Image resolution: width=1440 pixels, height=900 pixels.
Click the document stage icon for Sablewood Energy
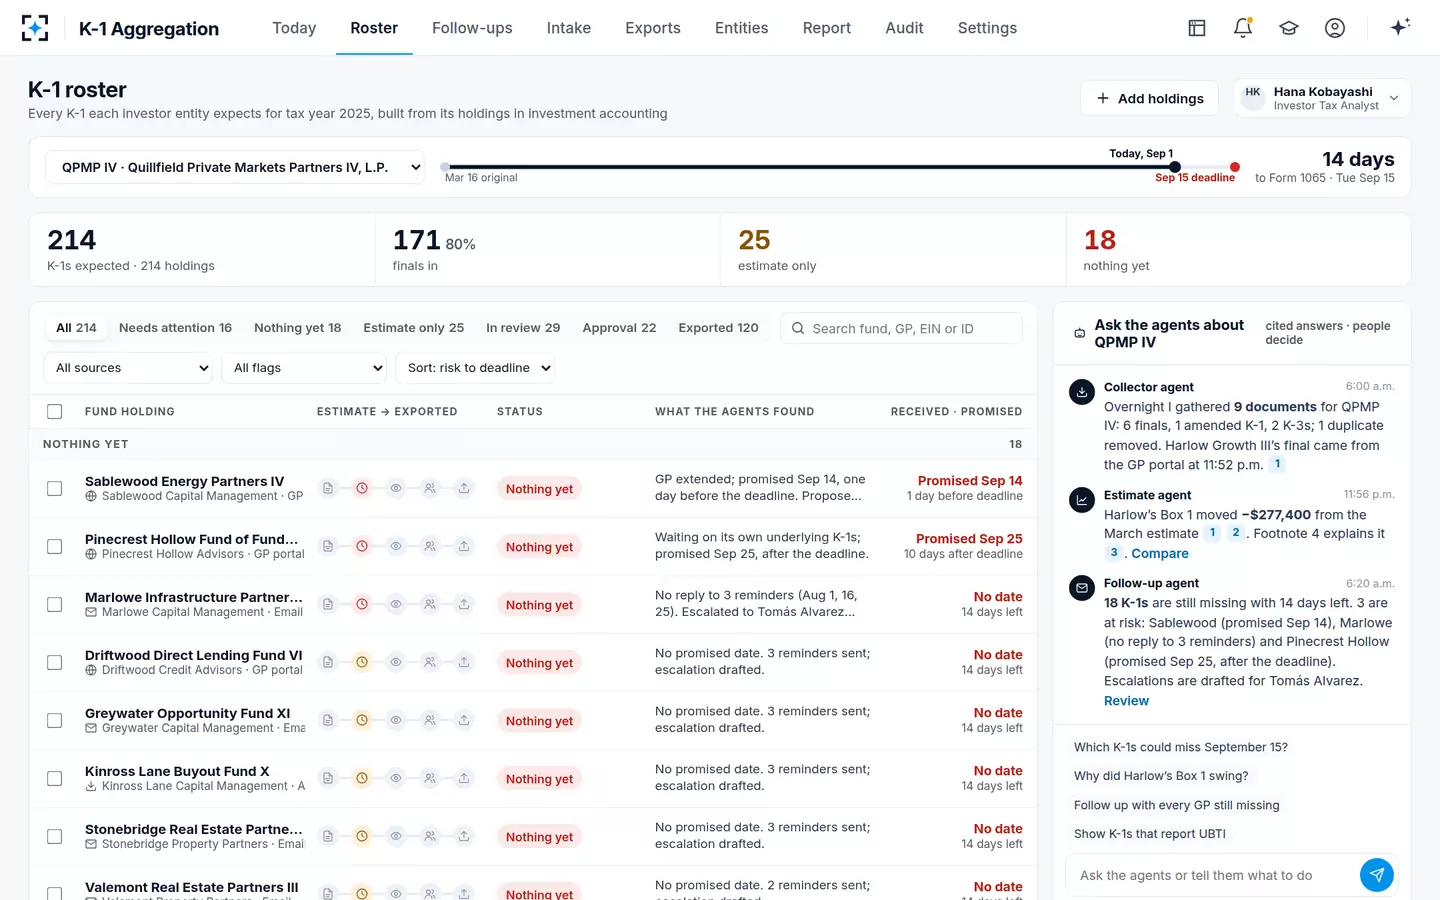tap(328, 489)
